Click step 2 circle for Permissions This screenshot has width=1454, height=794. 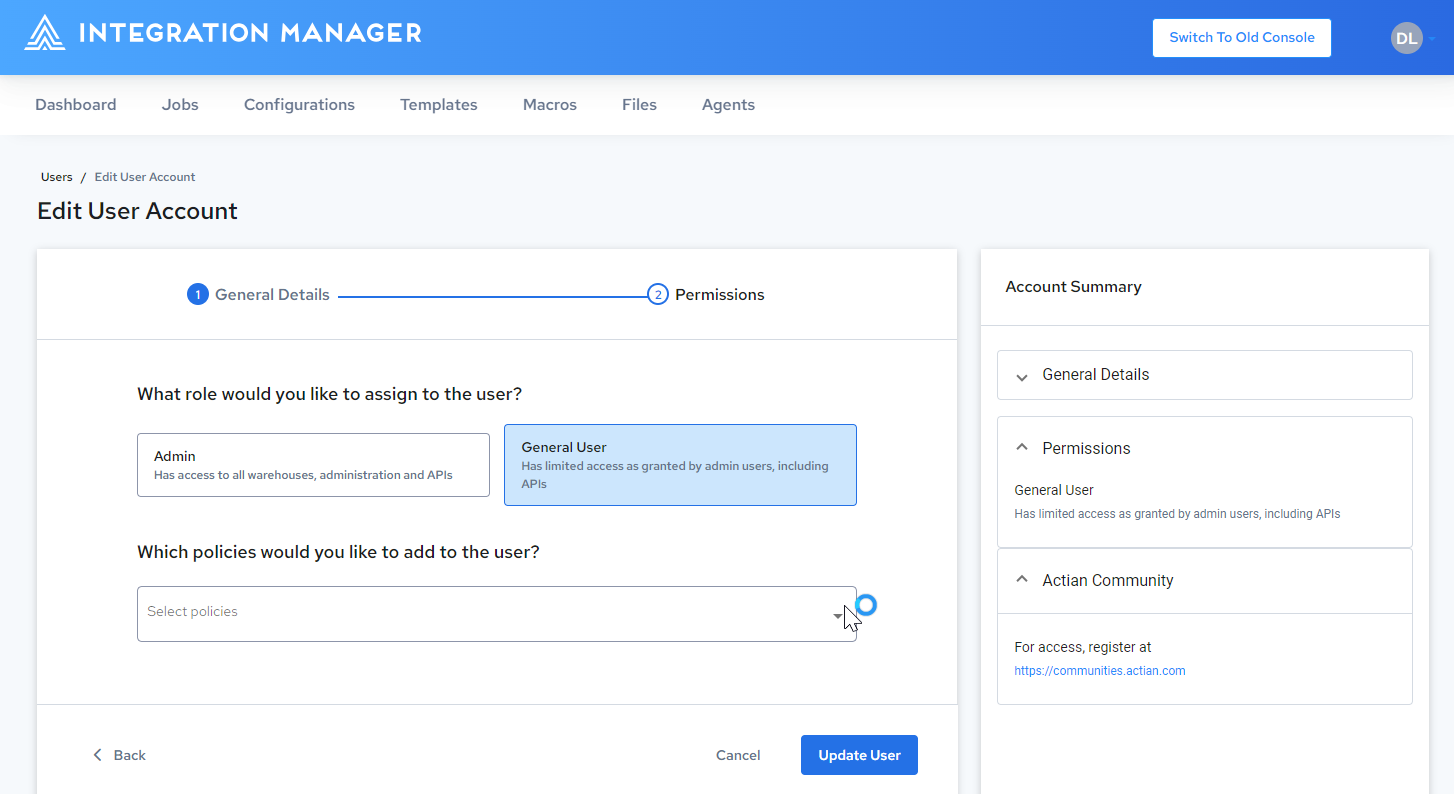pyautogui.click(x=658, y=294)
